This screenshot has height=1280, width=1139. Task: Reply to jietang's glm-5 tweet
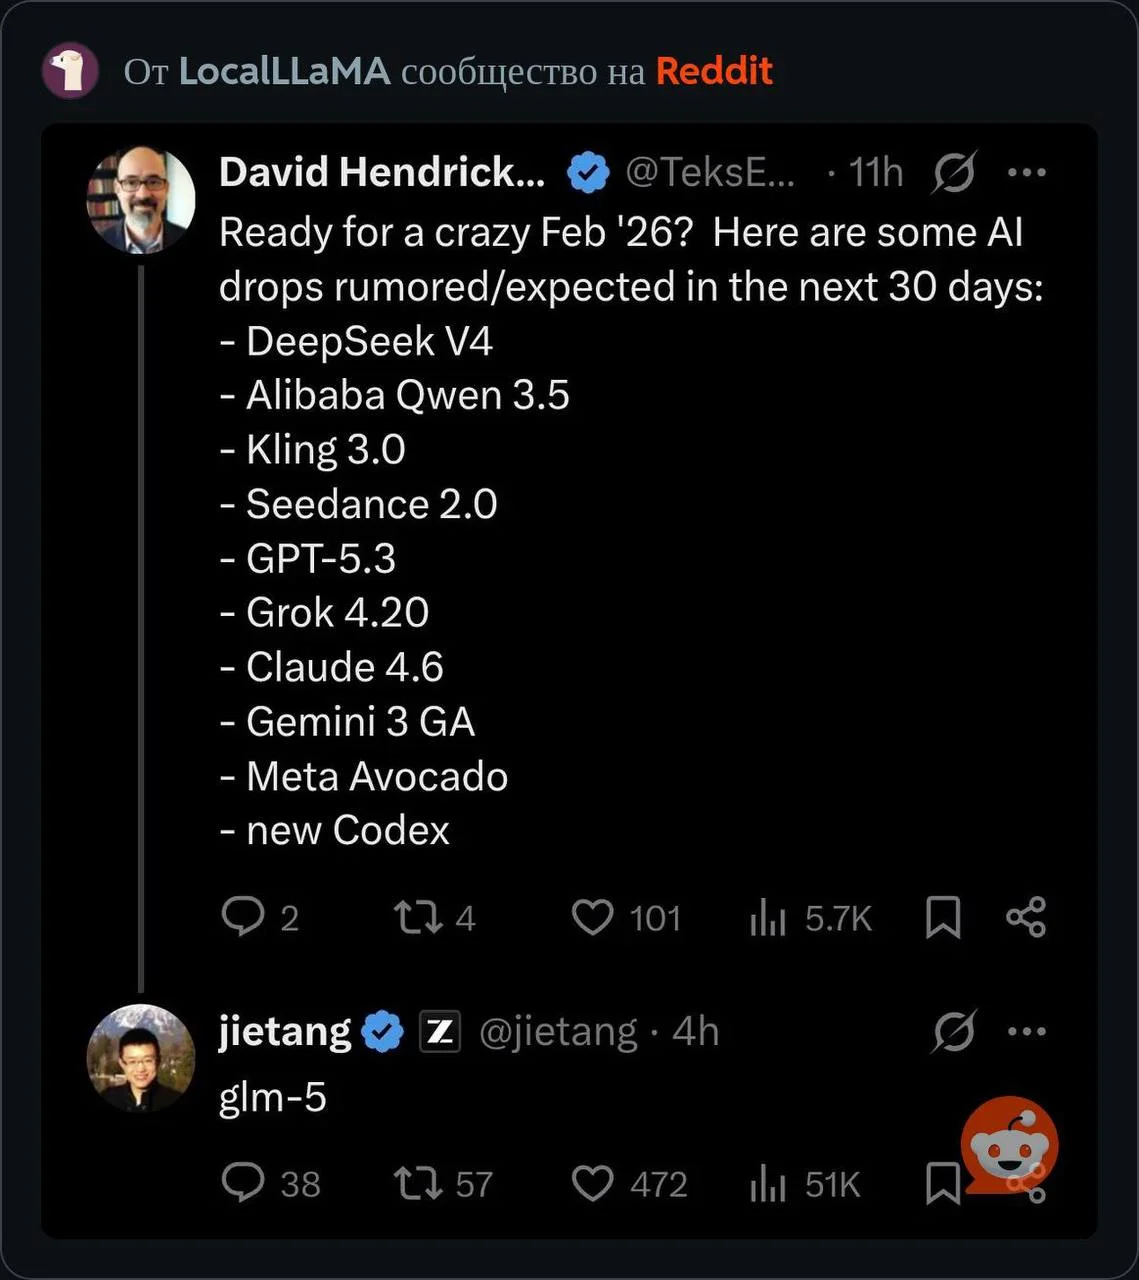243,1183
